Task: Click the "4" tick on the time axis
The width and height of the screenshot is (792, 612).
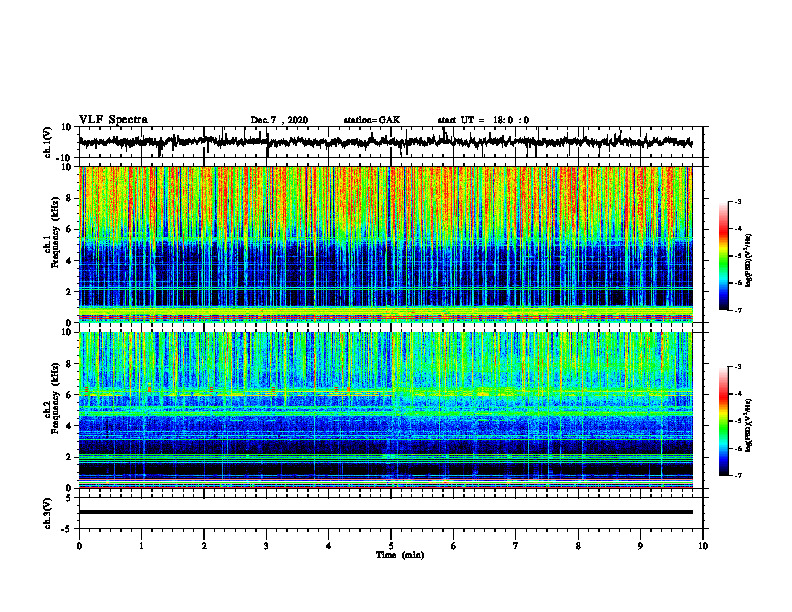Action: coord(329,546)
